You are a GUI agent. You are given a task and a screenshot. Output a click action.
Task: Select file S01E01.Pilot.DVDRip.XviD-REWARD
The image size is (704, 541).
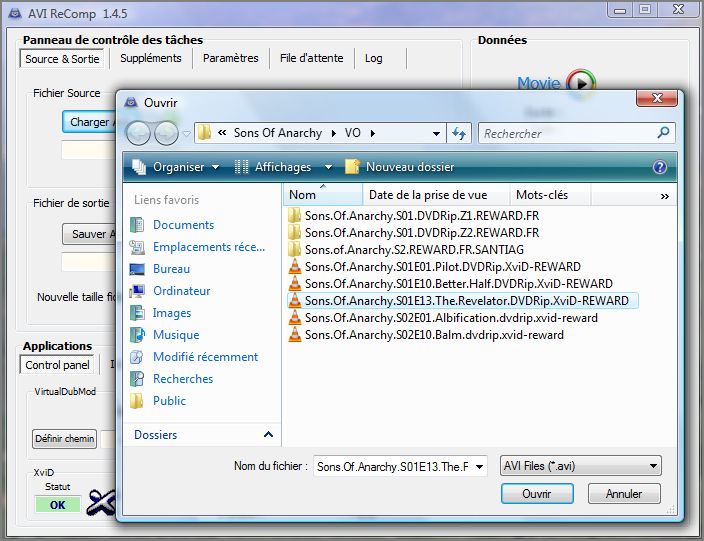pyautogui.click(x=442, y=267)
